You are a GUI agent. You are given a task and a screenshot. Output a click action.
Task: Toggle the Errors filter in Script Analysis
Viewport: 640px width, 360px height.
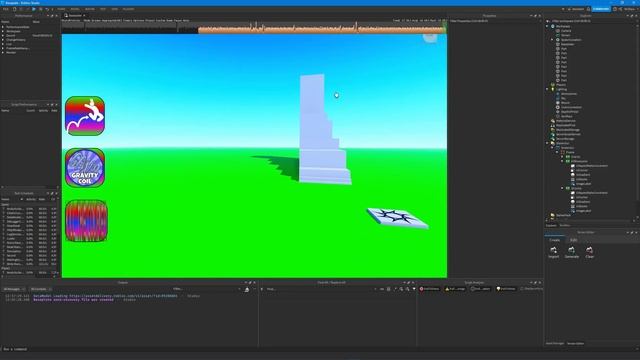(x=429, y=289)
